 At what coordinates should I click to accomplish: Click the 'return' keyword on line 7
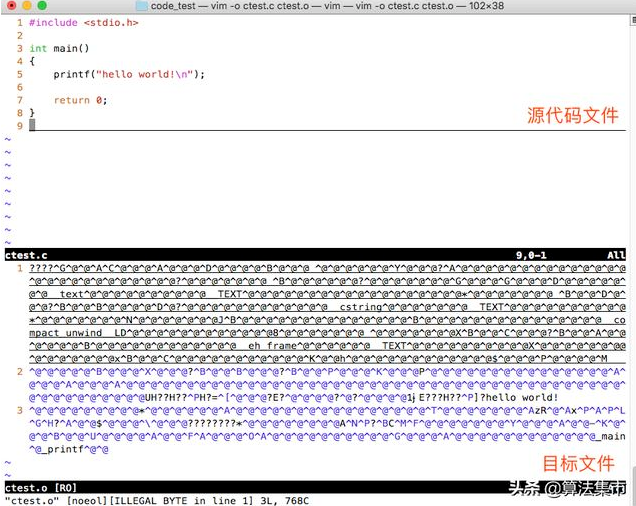72,100
